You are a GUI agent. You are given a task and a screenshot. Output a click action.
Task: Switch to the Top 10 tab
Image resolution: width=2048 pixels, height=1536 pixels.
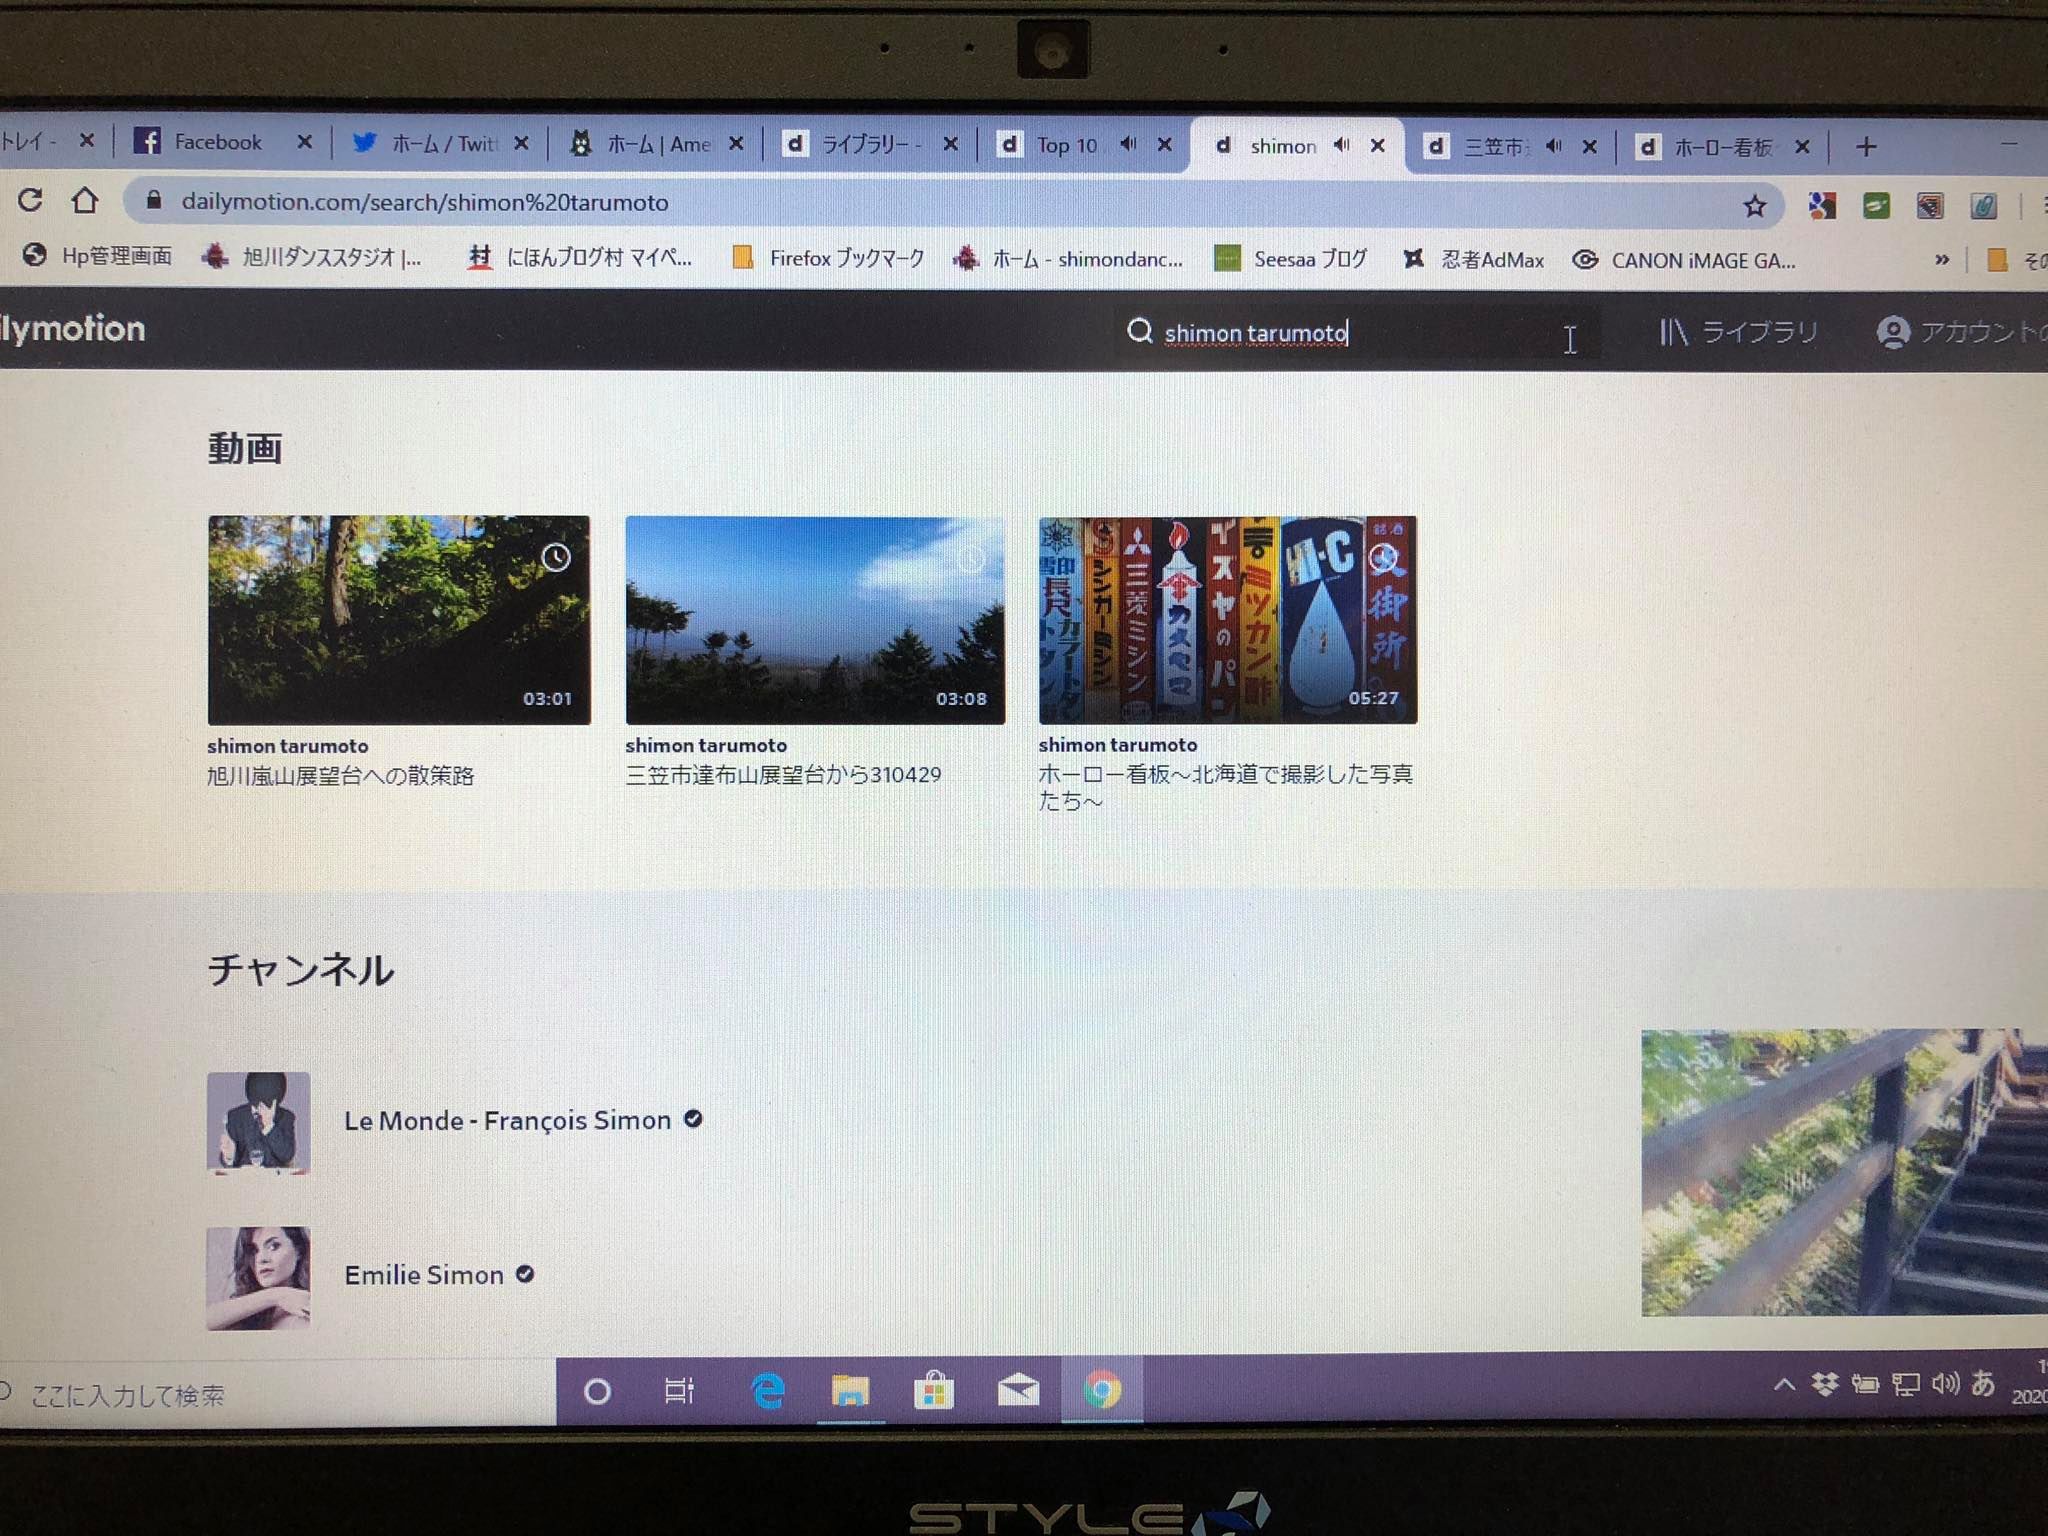click(x=1083, y=145)
